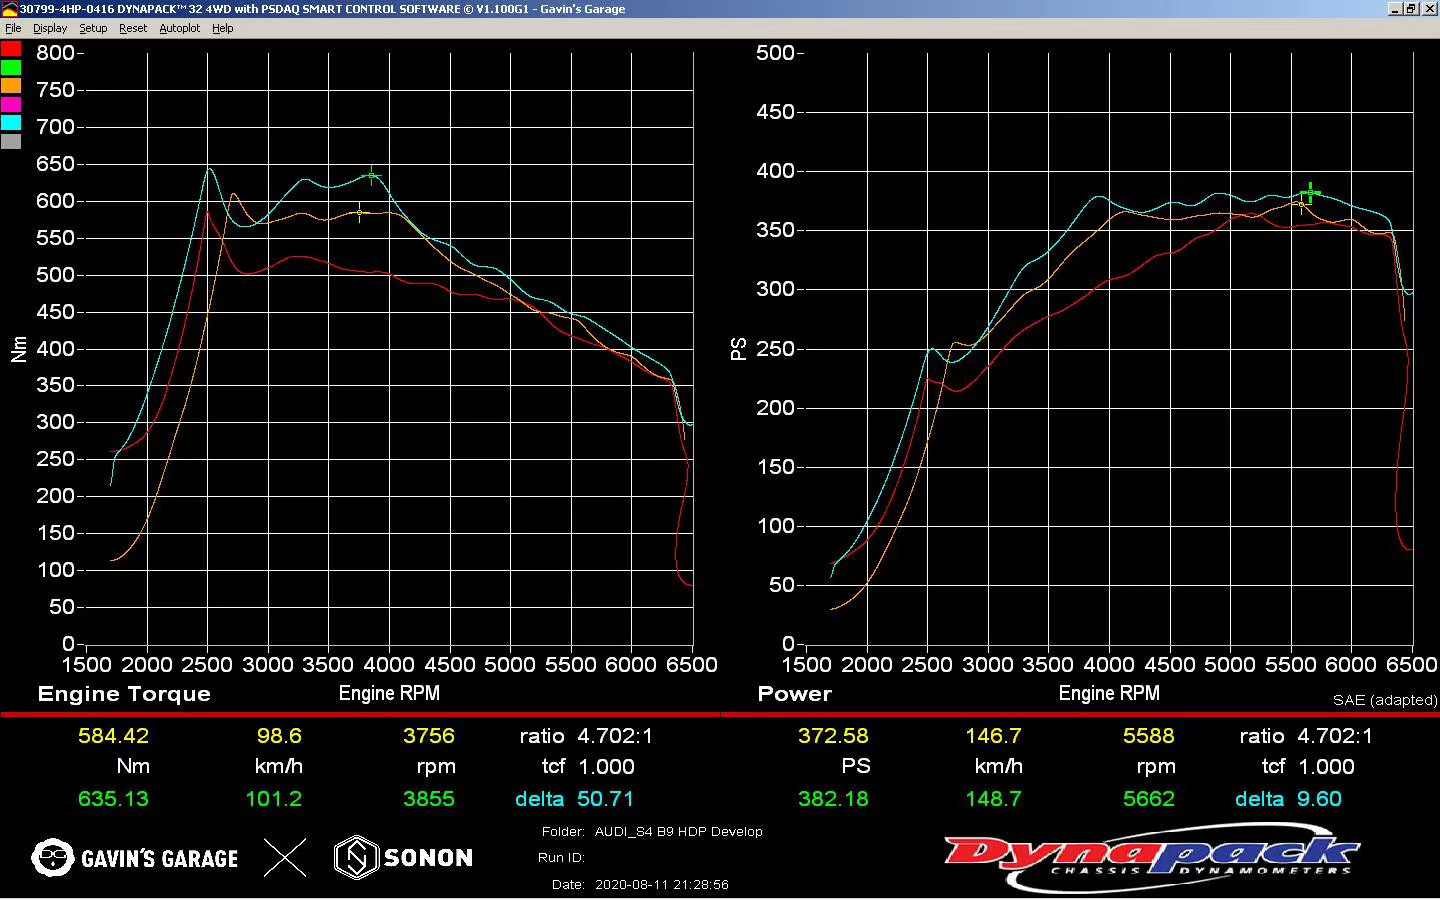The width and height of the screenshot is (1440, 900).
Task: Open the Autoplot menu
Action: [x=180, y=28]
